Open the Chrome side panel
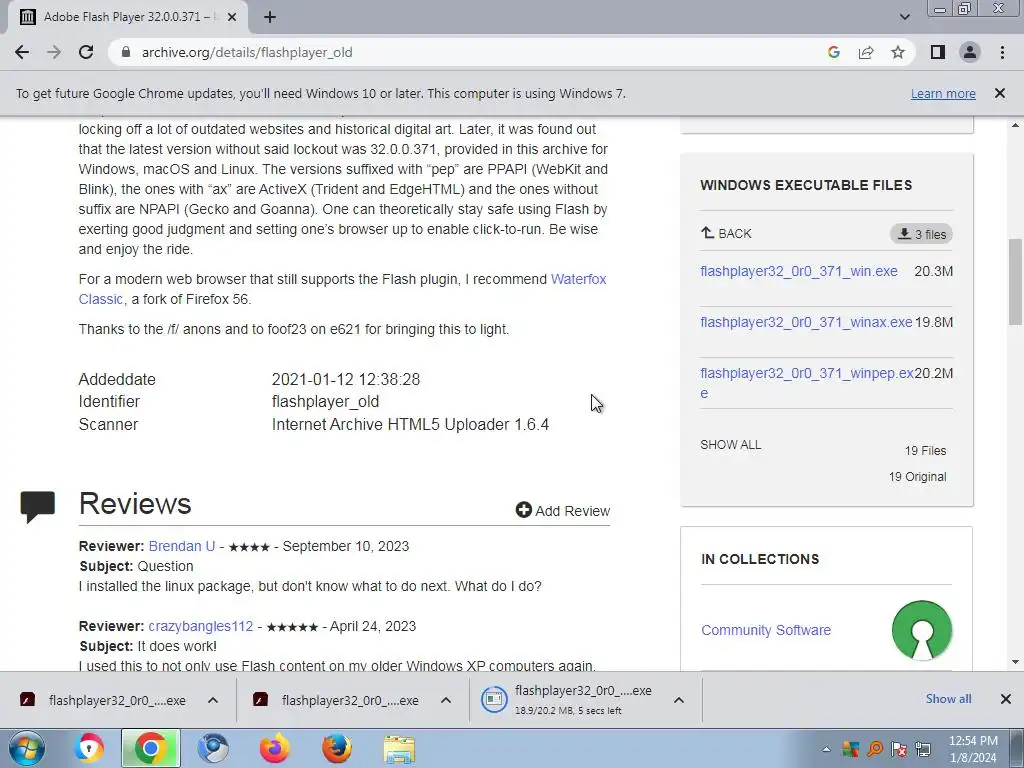Viewport: 1024px width, 768px height. coord(938,52)
